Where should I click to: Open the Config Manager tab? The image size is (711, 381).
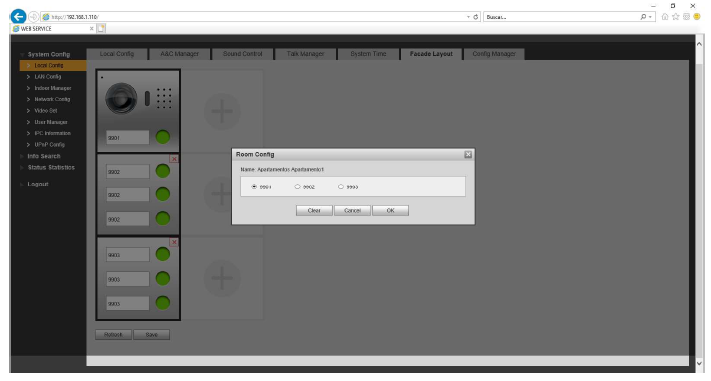tap(494, 54)
